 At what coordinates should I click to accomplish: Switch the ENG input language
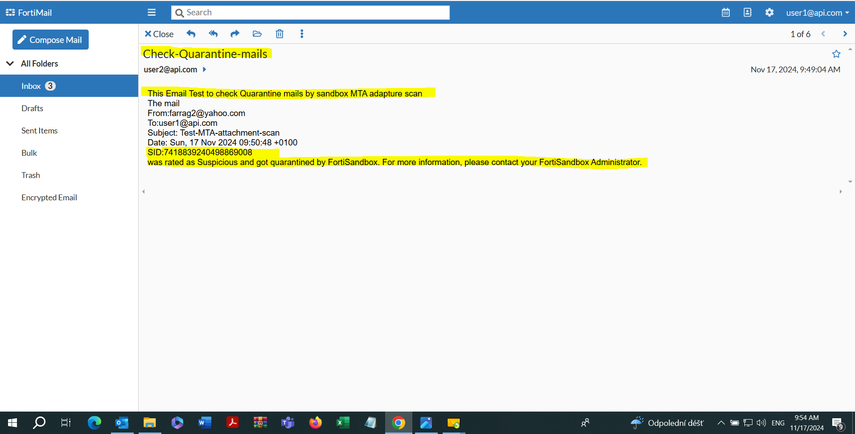[778, 423]
